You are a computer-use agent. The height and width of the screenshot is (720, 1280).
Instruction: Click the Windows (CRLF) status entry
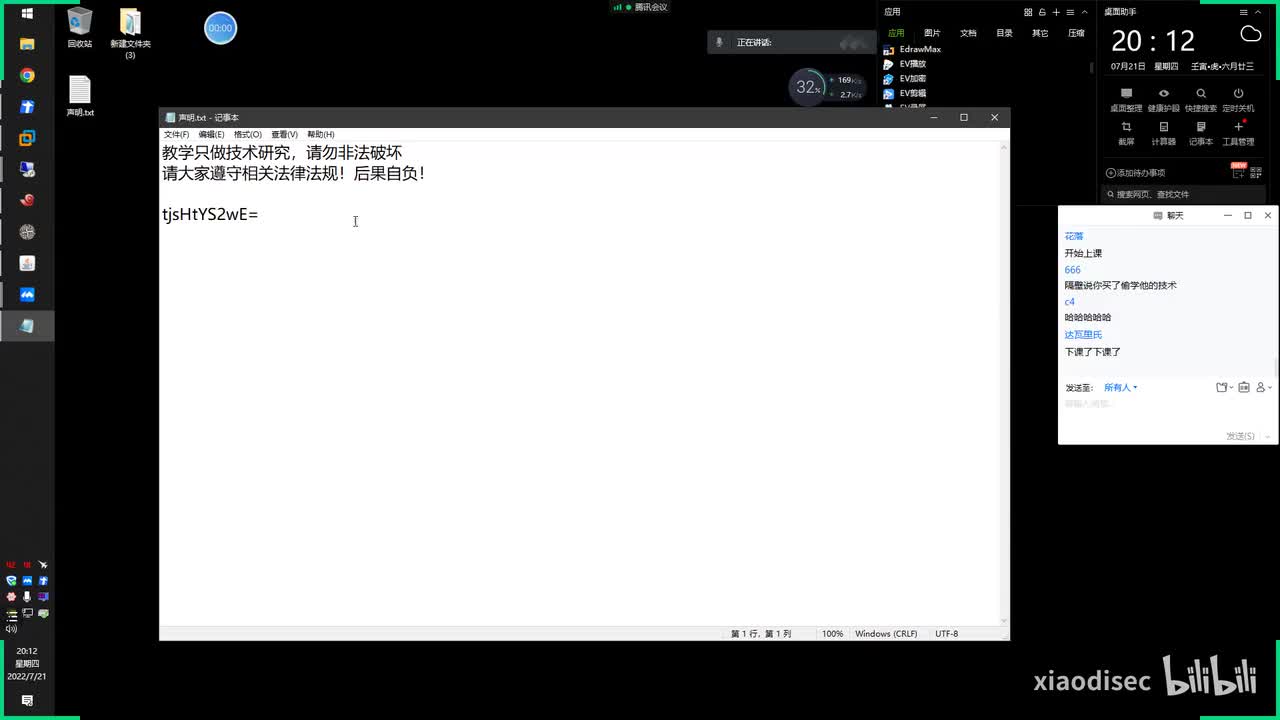pos(886,634)
